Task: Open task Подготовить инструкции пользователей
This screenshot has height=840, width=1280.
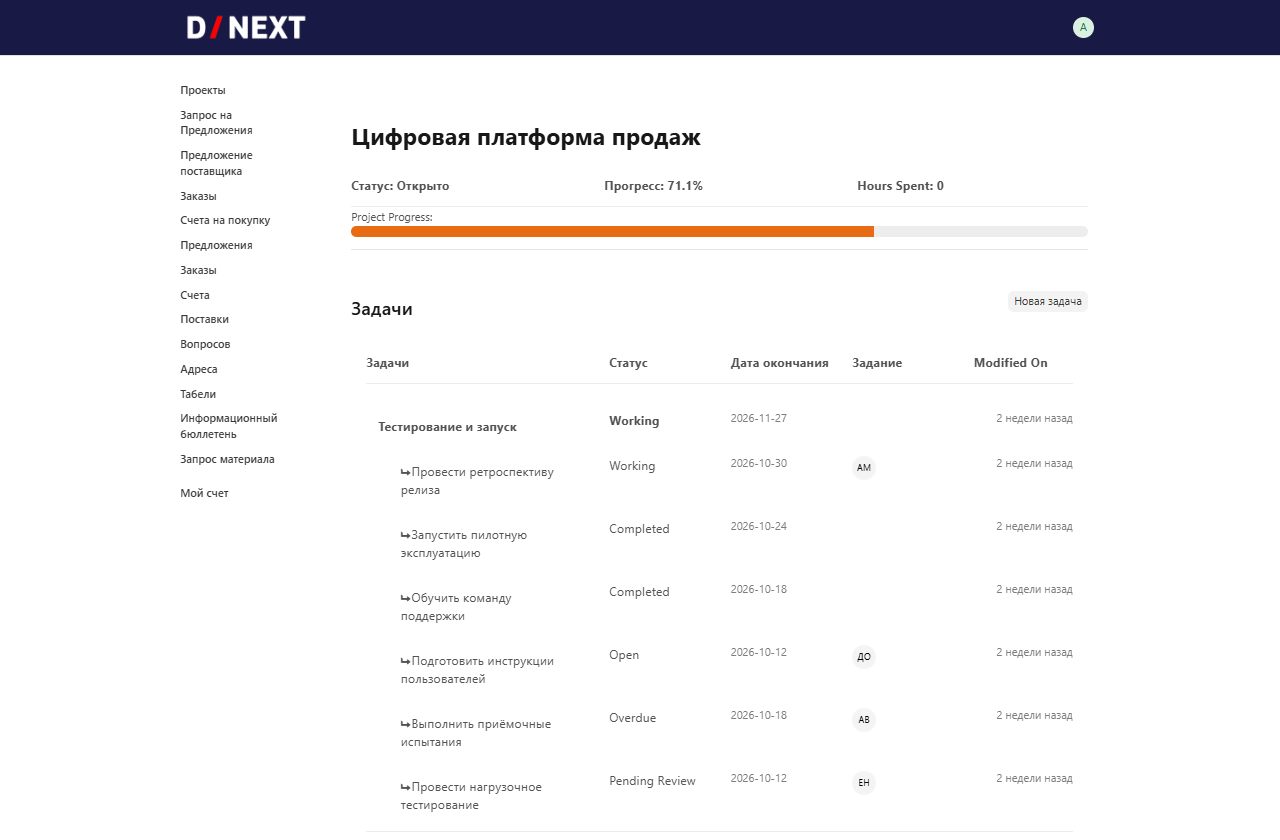Action: click(x=477, y=670)
